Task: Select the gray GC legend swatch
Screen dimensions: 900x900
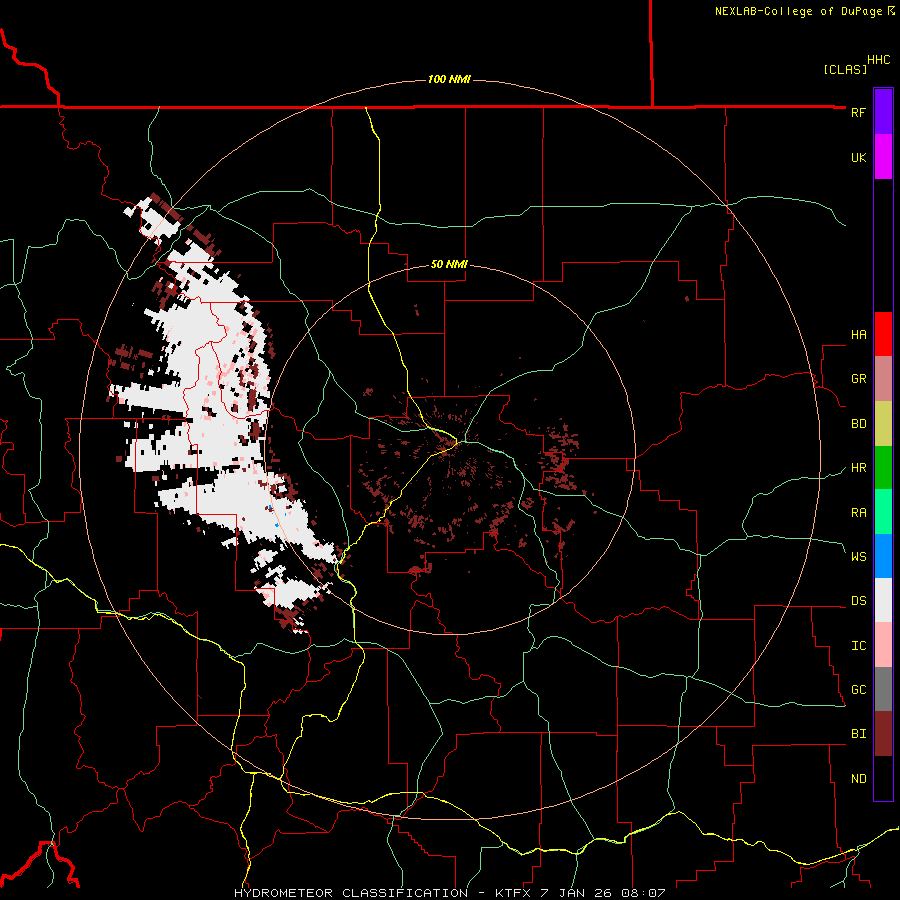Action: click(883, 689)
